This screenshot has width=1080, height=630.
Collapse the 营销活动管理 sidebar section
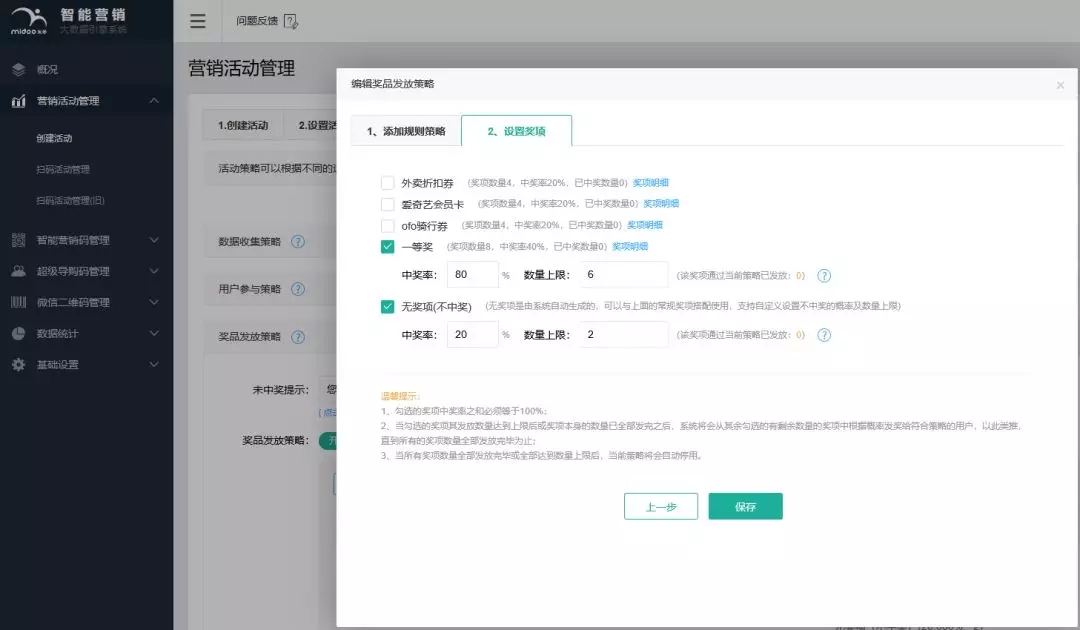(x=154, y=101)
